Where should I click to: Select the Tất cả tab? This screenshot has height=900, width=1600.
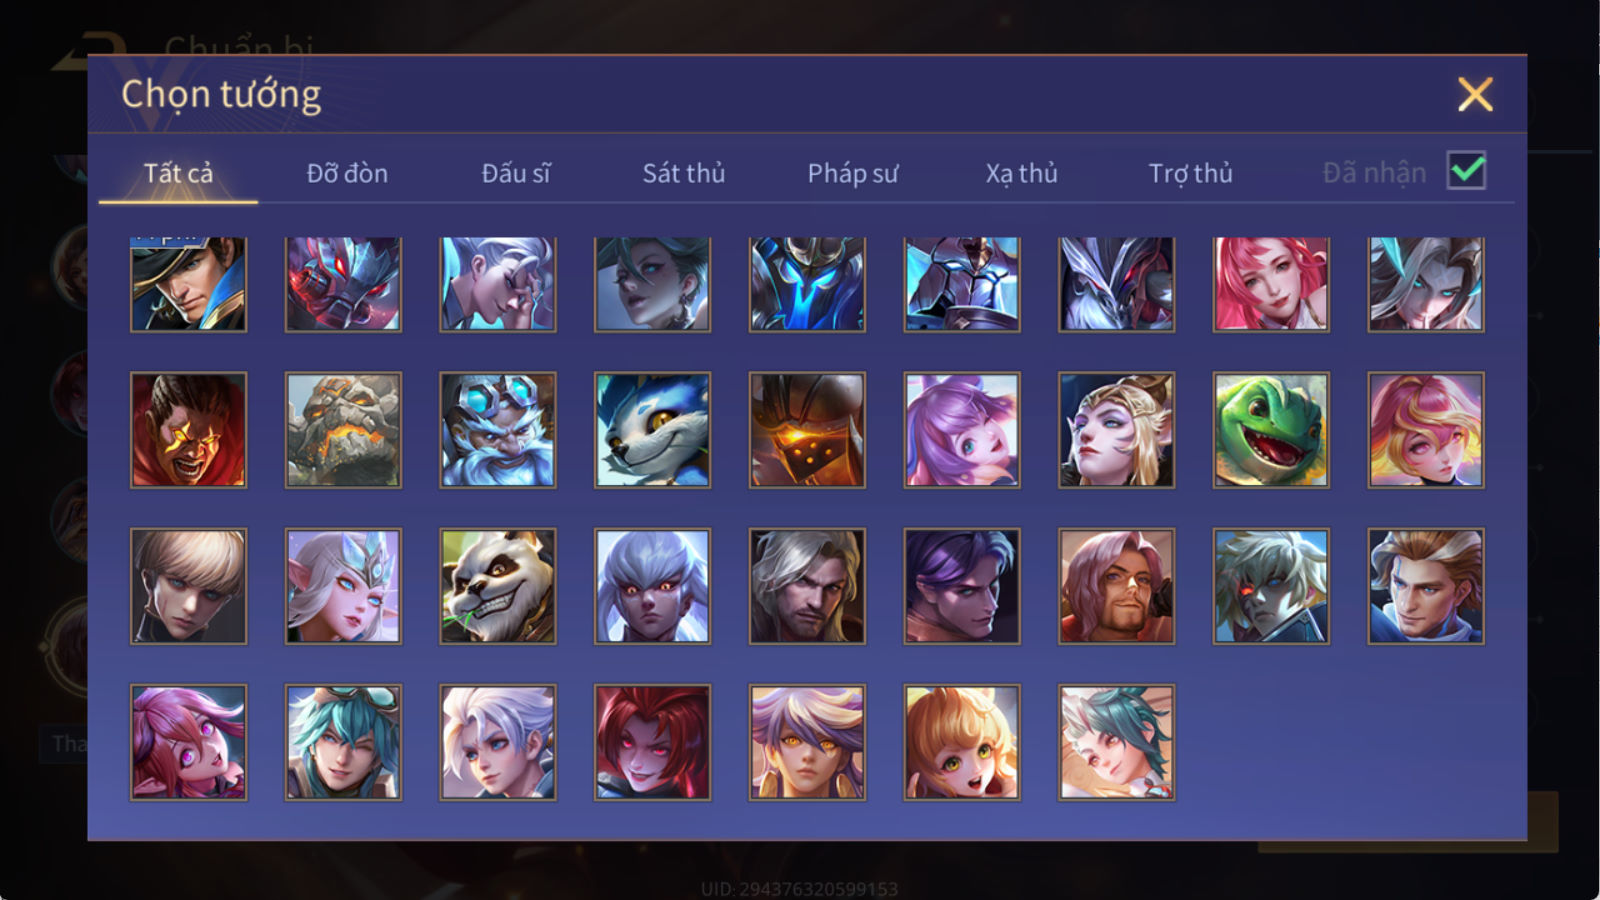click(178, 173)
